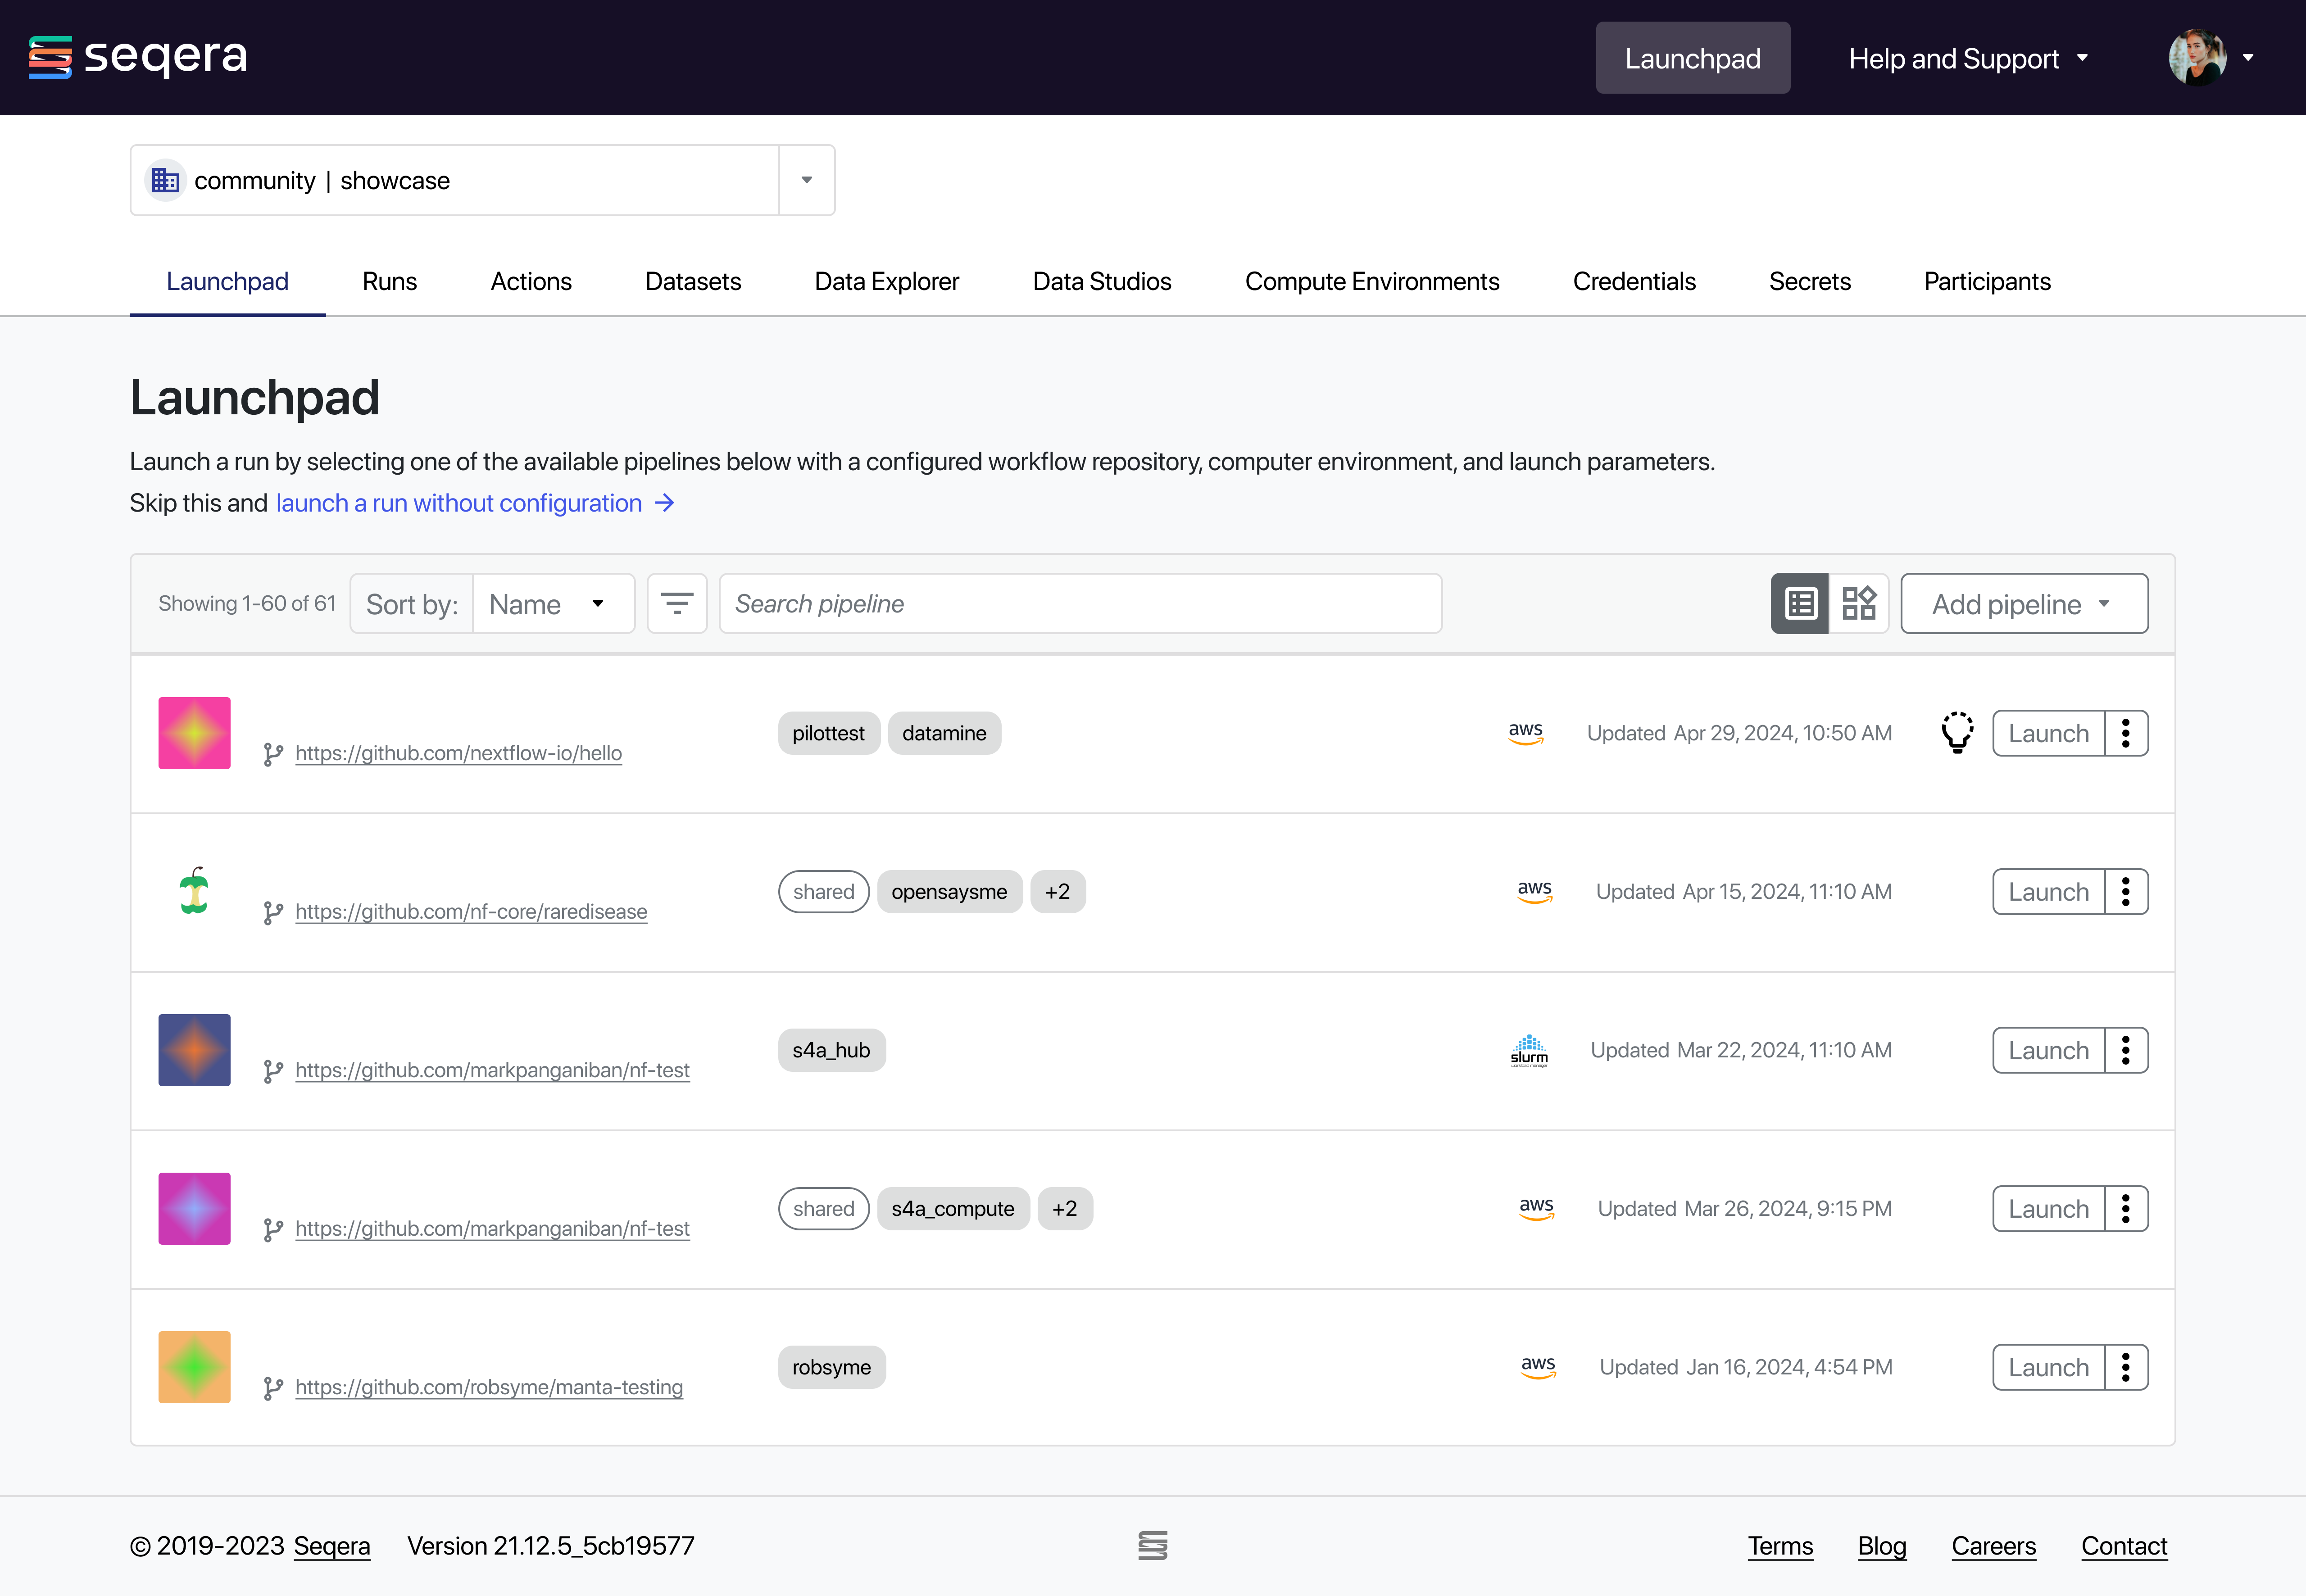Switch to the Actions tab

pos(531,281)
